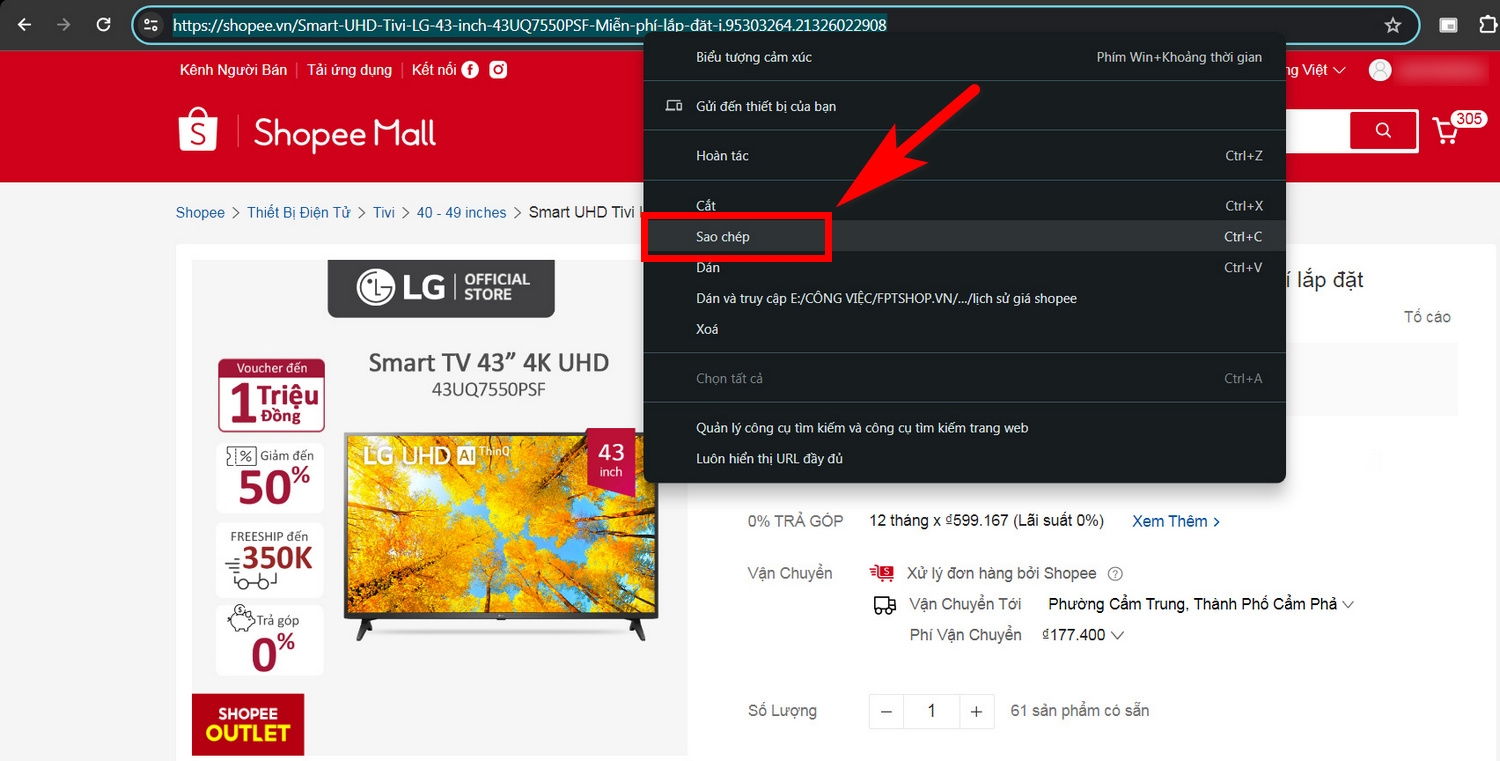The height and width of the screenshot is (761, 1500).
Task: Choose Cắt in the context menu
Action: tap(964, 206)
